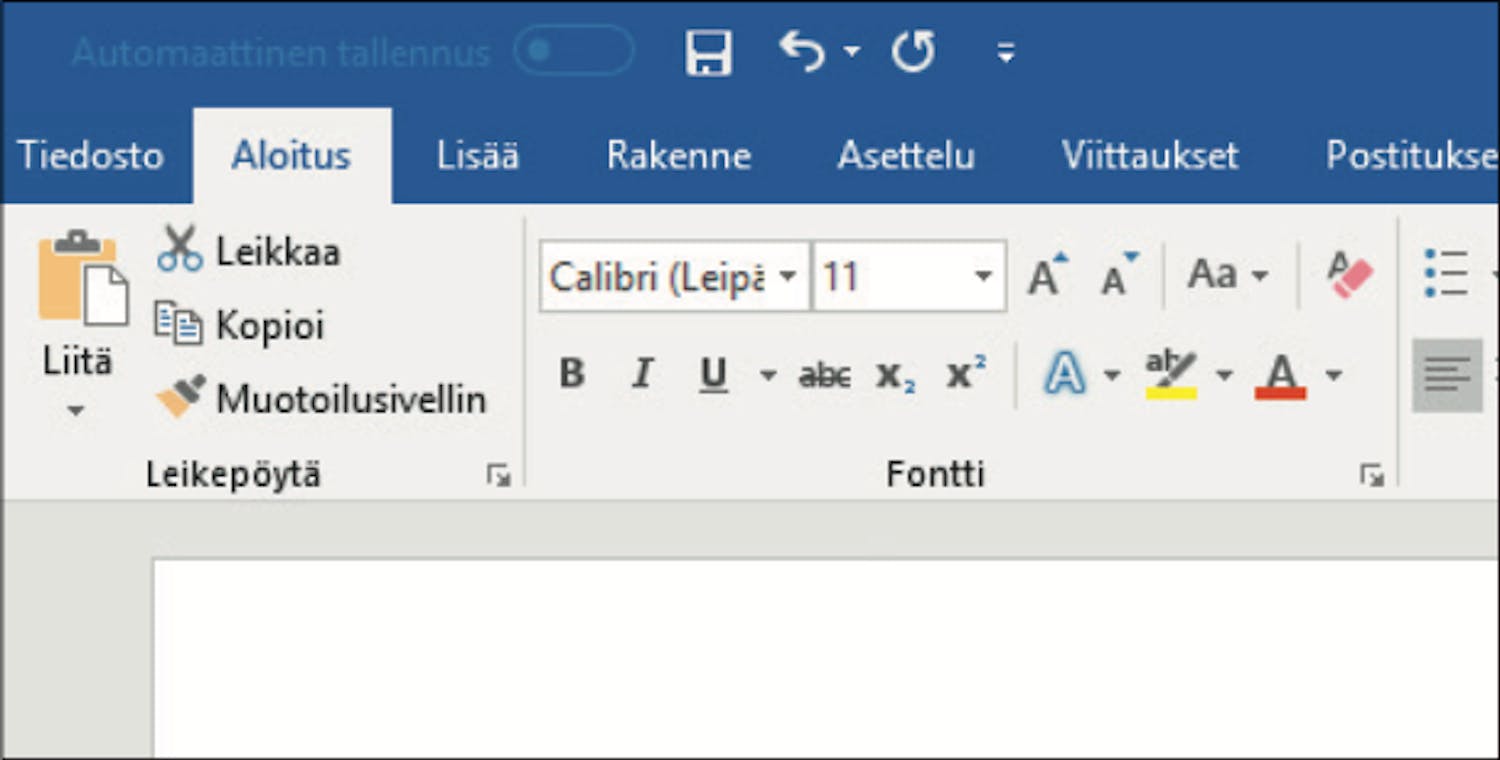Toggle Underline formatting
Image resolution: width=1500 pixels, height=760 pixels.
click(713, 375)
